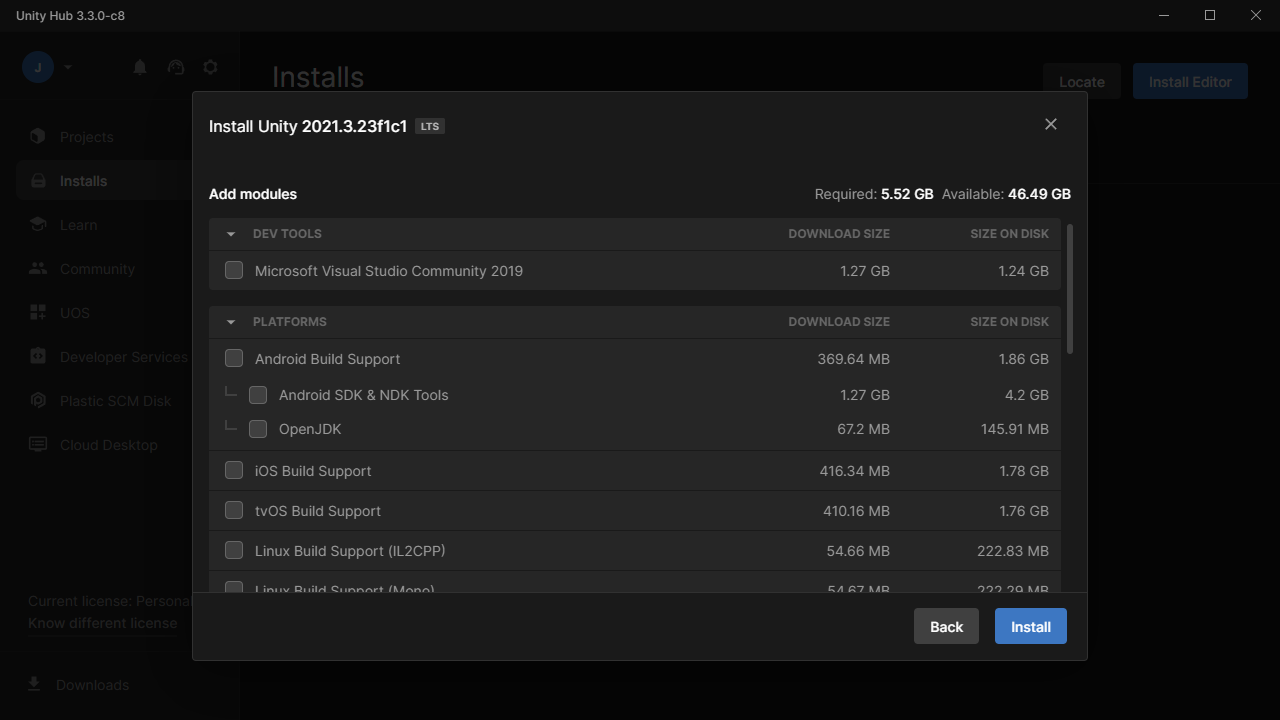Click the Plastic SCM Disk icon

pos(38,400)
